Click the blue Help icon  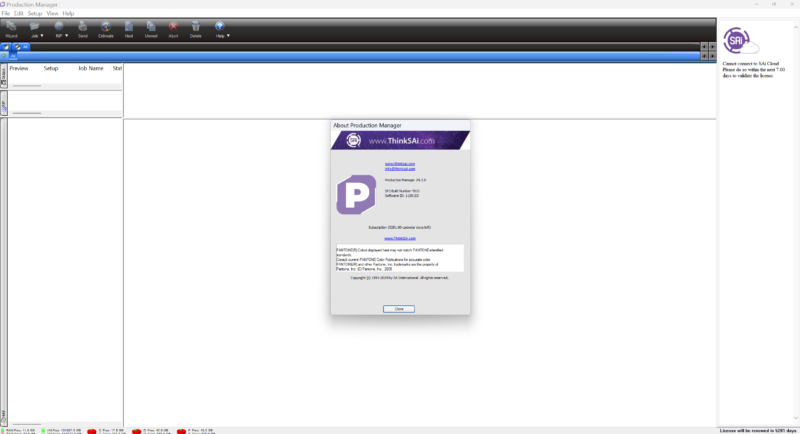(x=219, y=27)
